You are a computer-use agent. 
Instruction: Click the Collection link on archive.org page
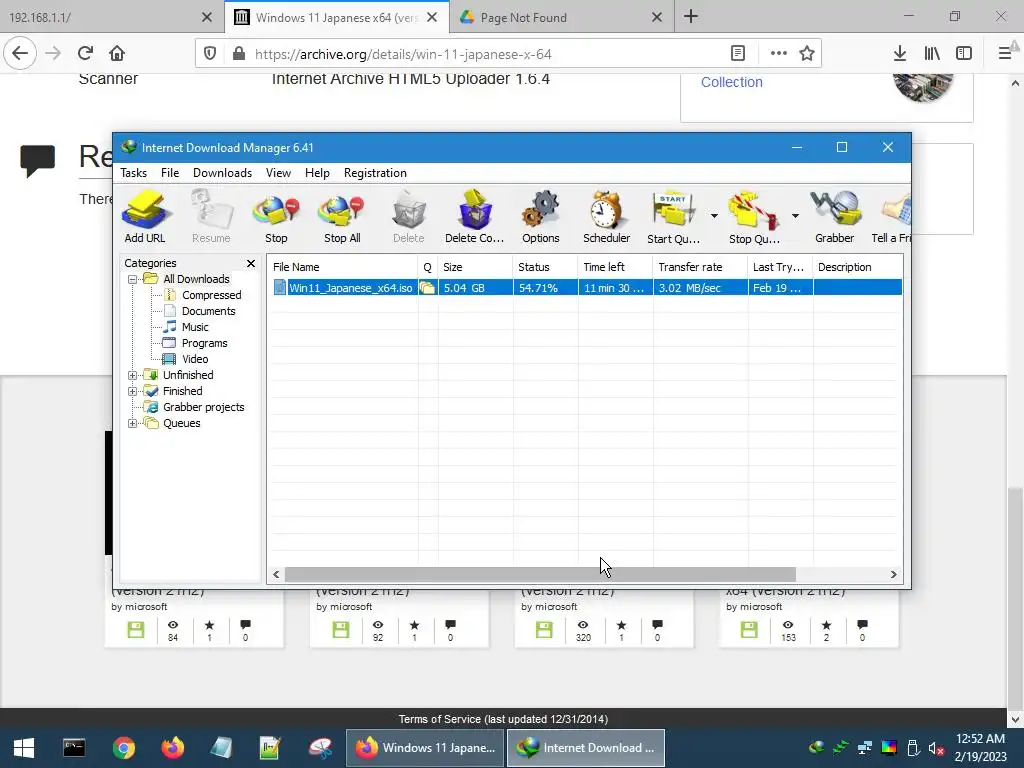731,82
